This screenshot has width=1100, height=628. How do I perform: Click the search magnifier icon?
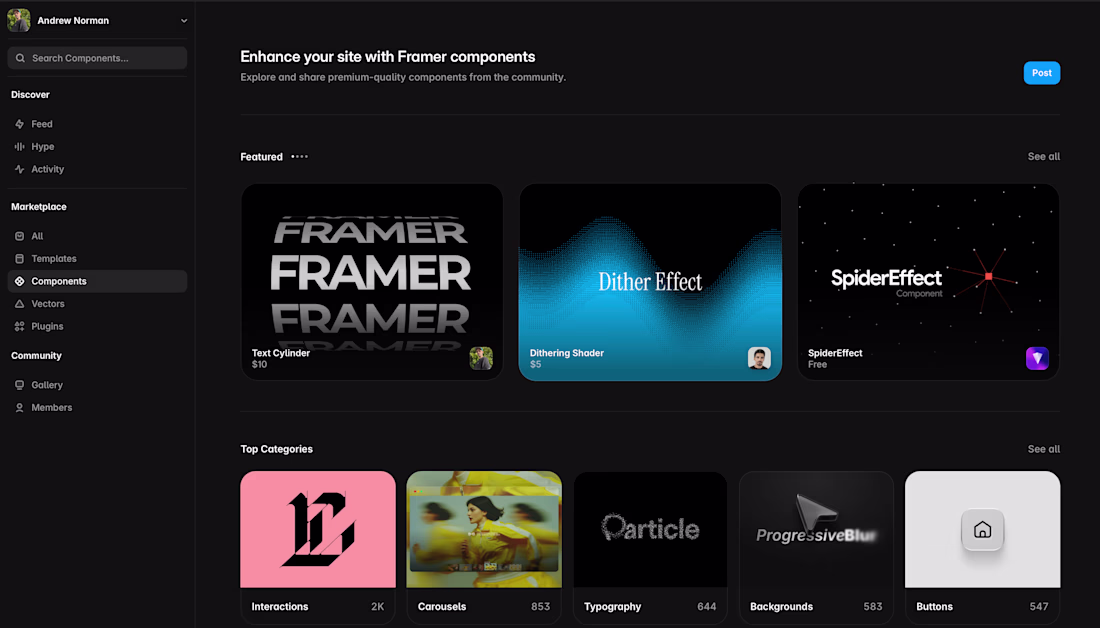[20, 58]
